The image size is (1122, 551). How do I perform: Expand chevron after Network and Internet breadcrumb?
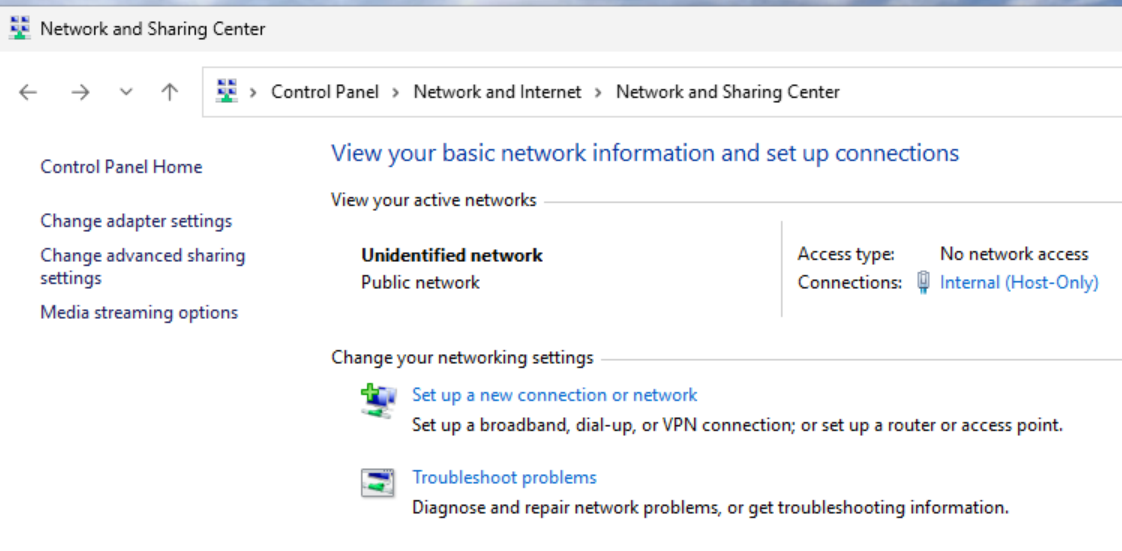(x=598, y=92)
